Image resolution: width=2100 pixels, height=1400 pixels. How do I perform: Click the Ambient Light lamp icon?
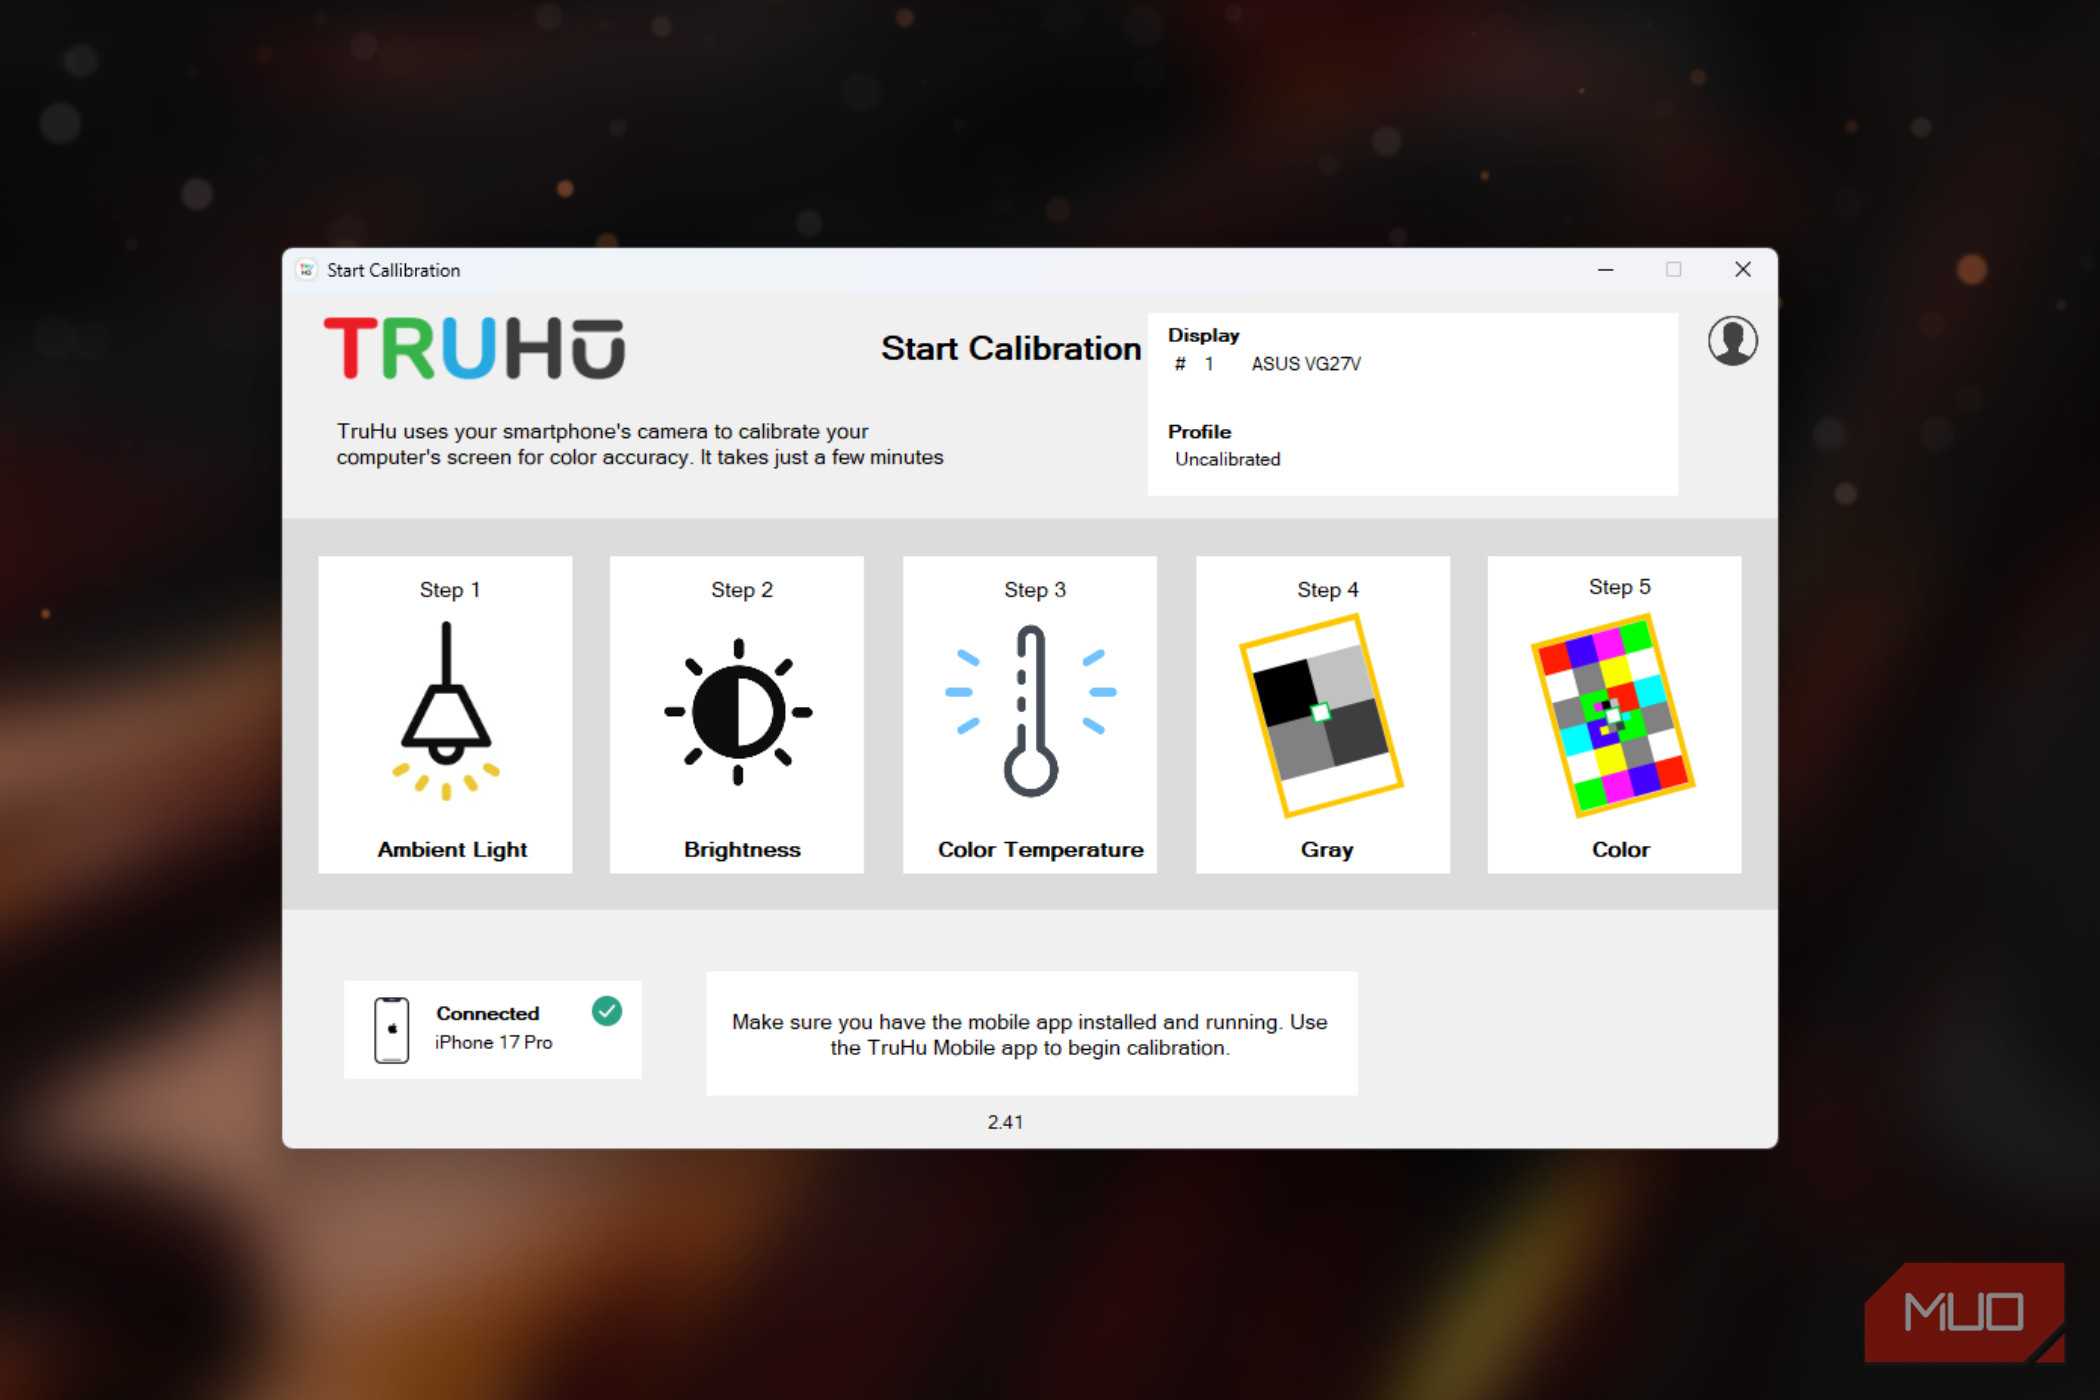pos(446,711)
